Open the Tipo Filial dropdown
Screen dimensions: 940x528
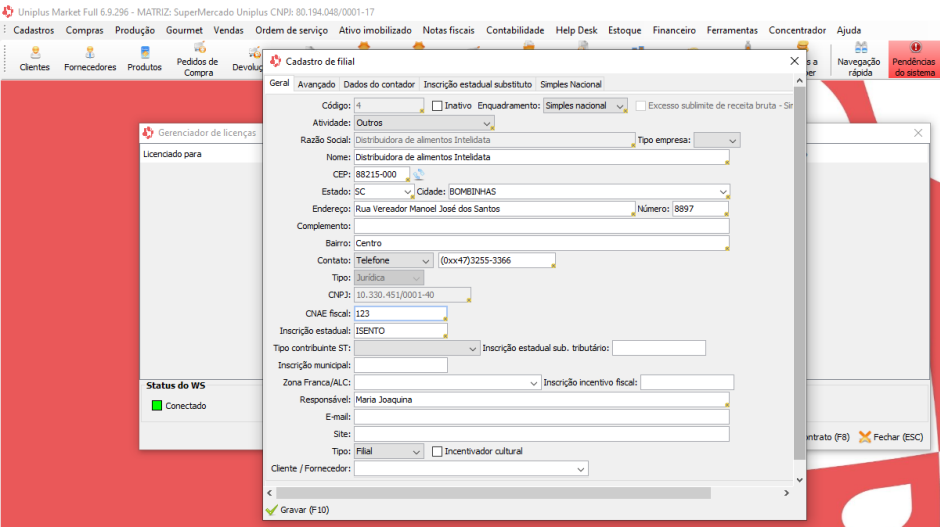(416, 451)
